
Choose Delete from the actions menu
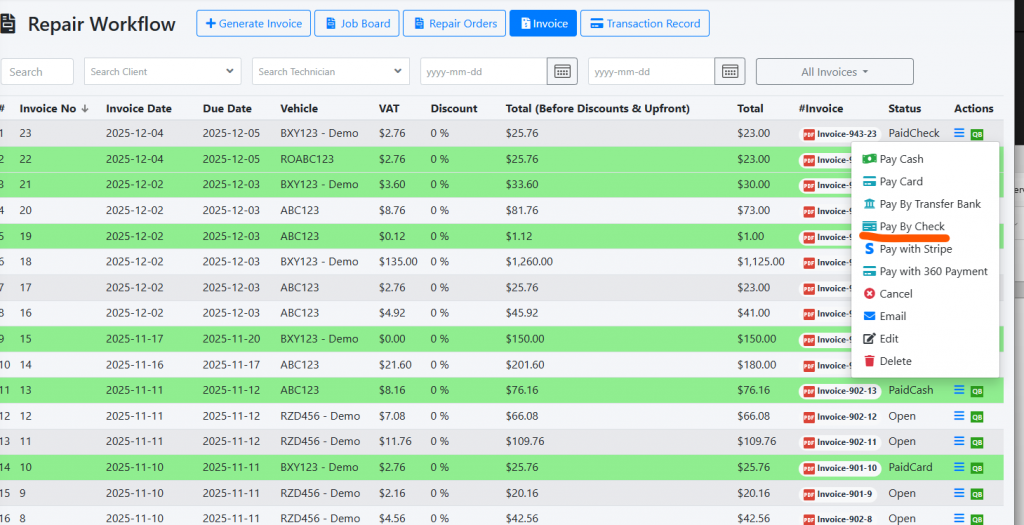pyautogui.click(x=895, y=361)
